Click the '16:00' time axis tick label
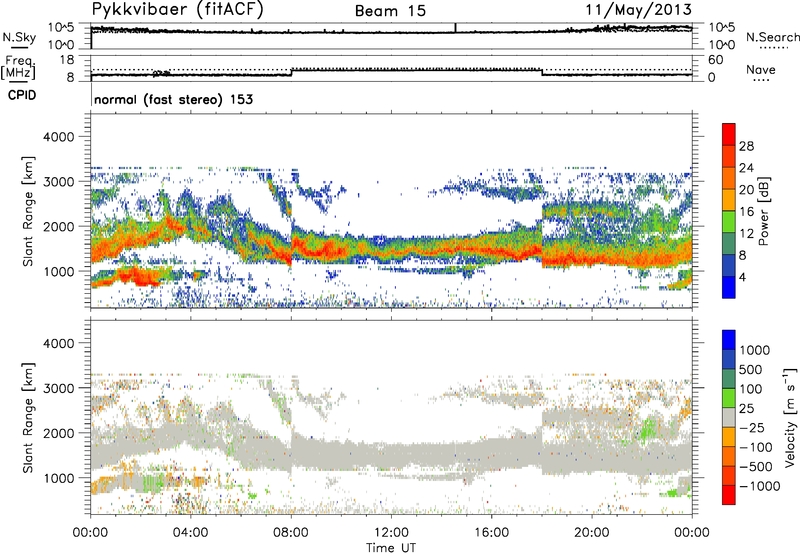Viewport: 800px width, 554px height. 491,533
